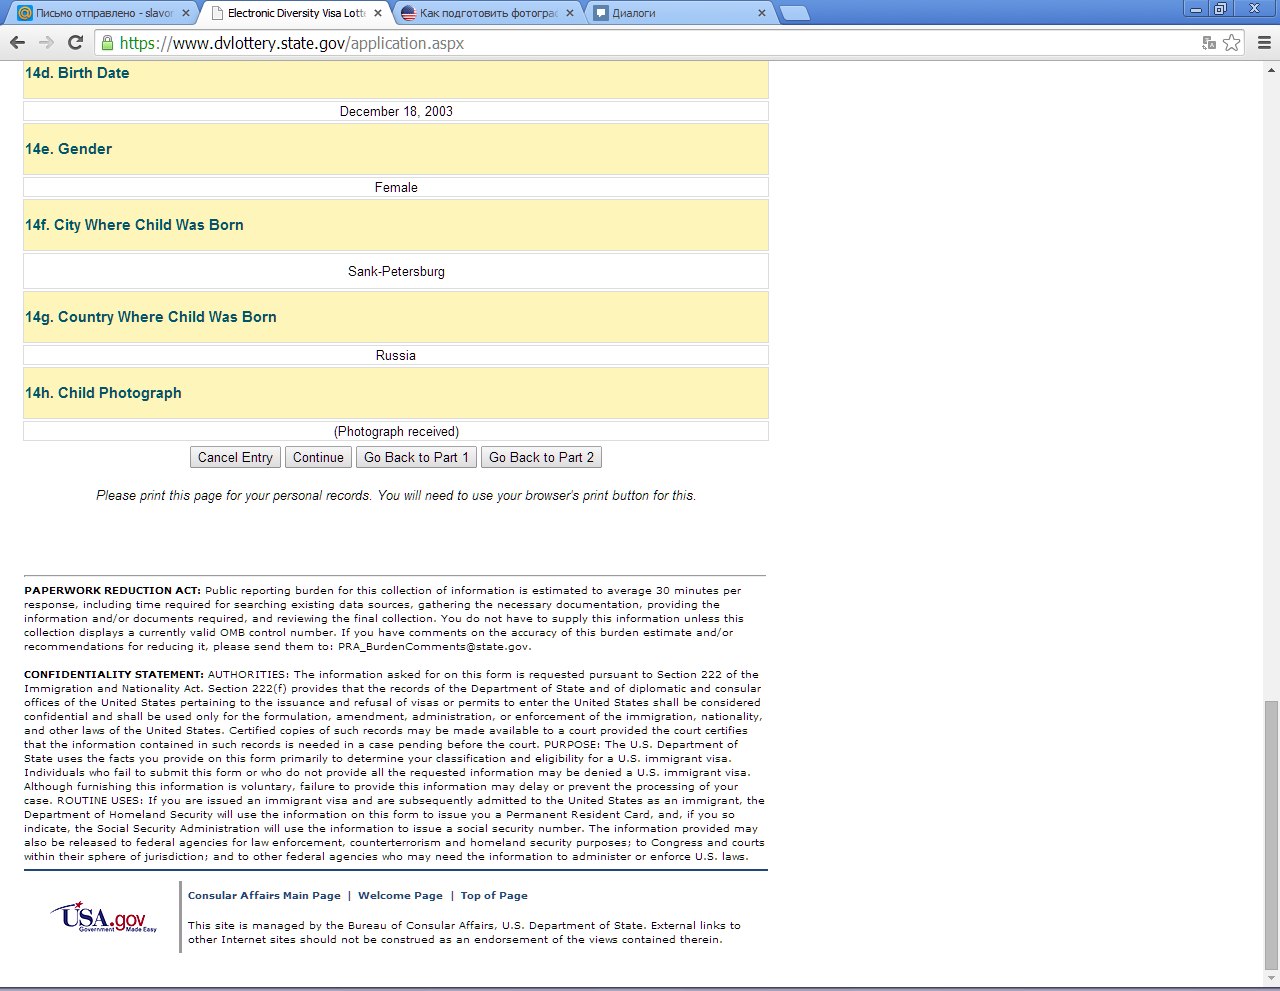This screenshot has width=1280, height=991.
Task: Click the translate page icon in address bar
Action: click(1209, 43)
